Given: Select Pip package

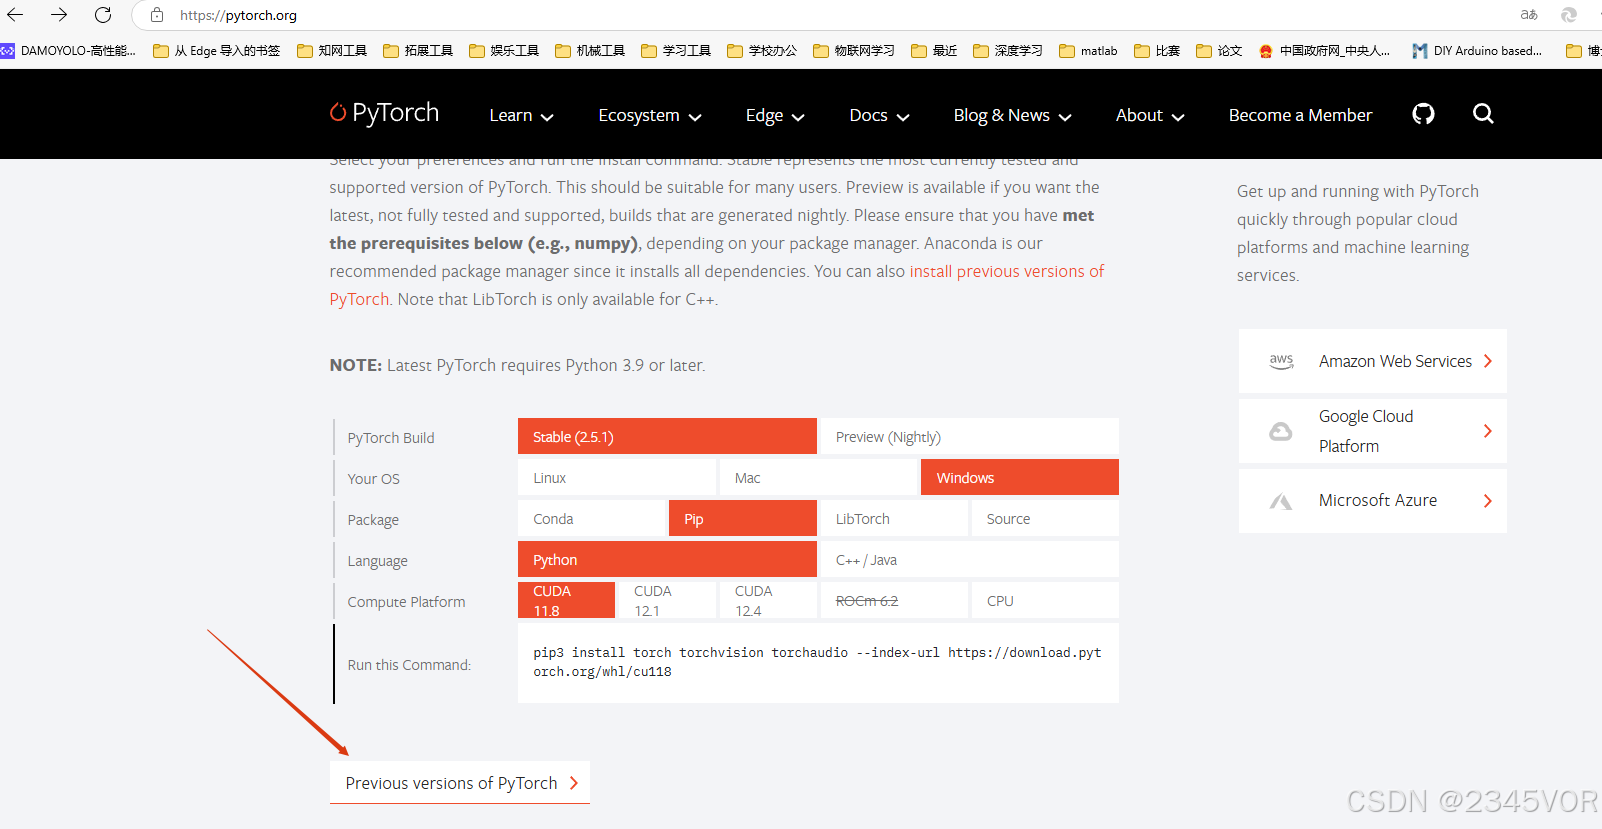Looking at the screenshot, I should tap(743, 518).
